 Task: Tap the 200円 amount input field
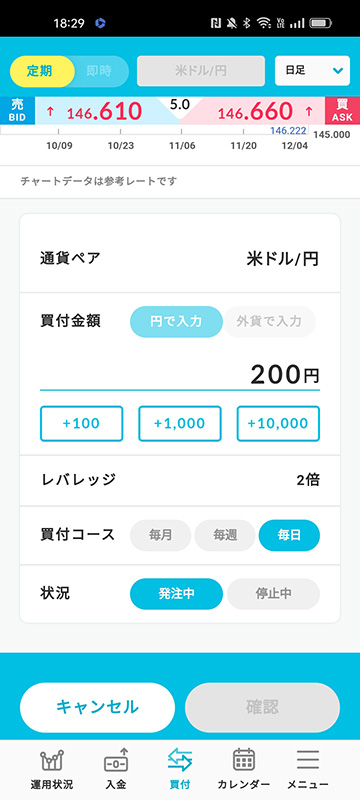pos(180,376)
